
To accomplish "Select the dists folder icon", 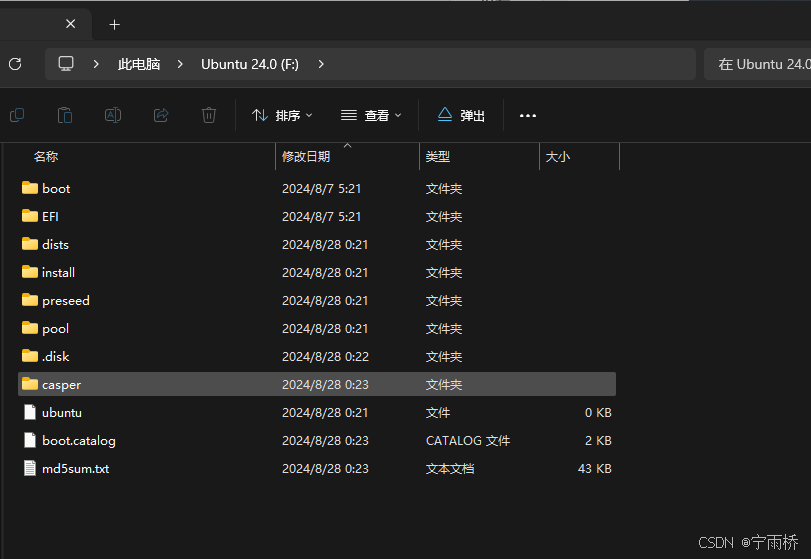I will tap(30, 244).
